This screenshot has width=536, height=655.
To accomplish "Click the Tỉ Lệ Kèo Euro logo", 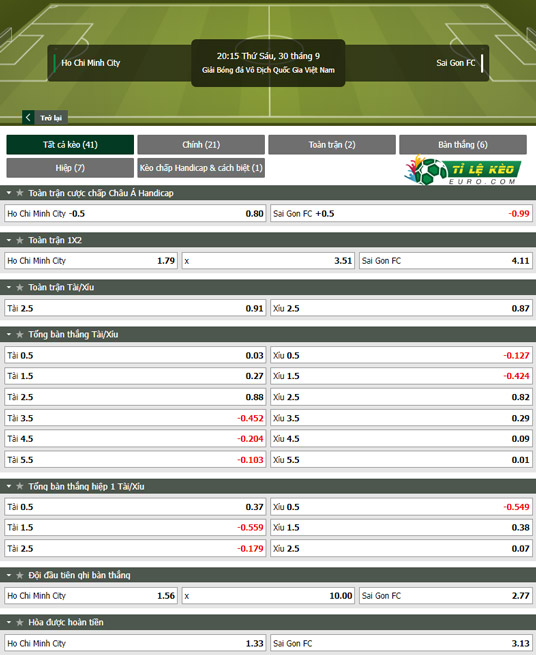I will (x=463, y=170).
